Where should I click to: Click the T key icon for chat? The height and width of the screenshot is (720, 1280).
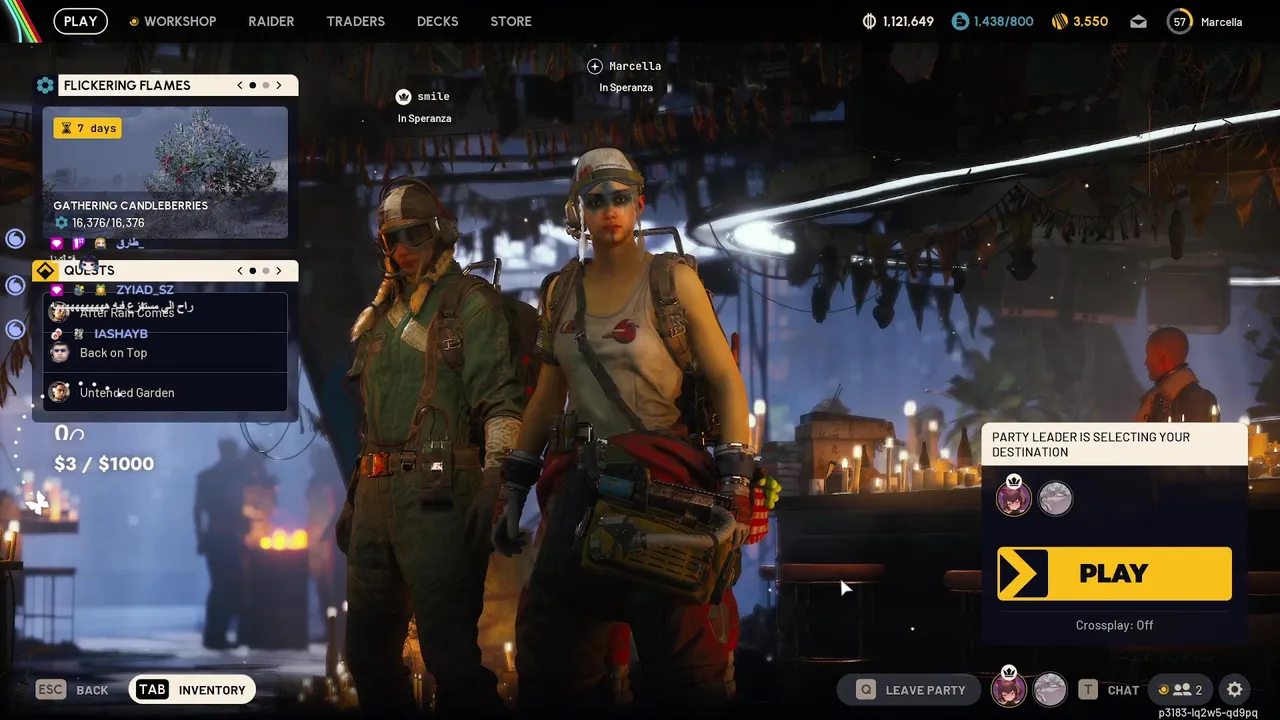pyautogui.click(x=1087, y=690)
